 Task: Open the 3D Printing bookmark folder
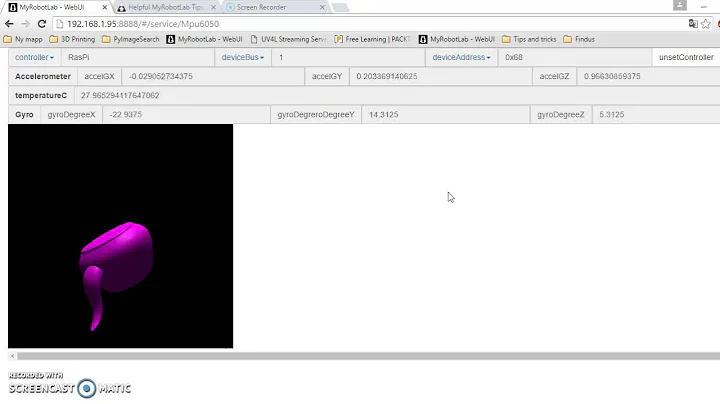72,39
